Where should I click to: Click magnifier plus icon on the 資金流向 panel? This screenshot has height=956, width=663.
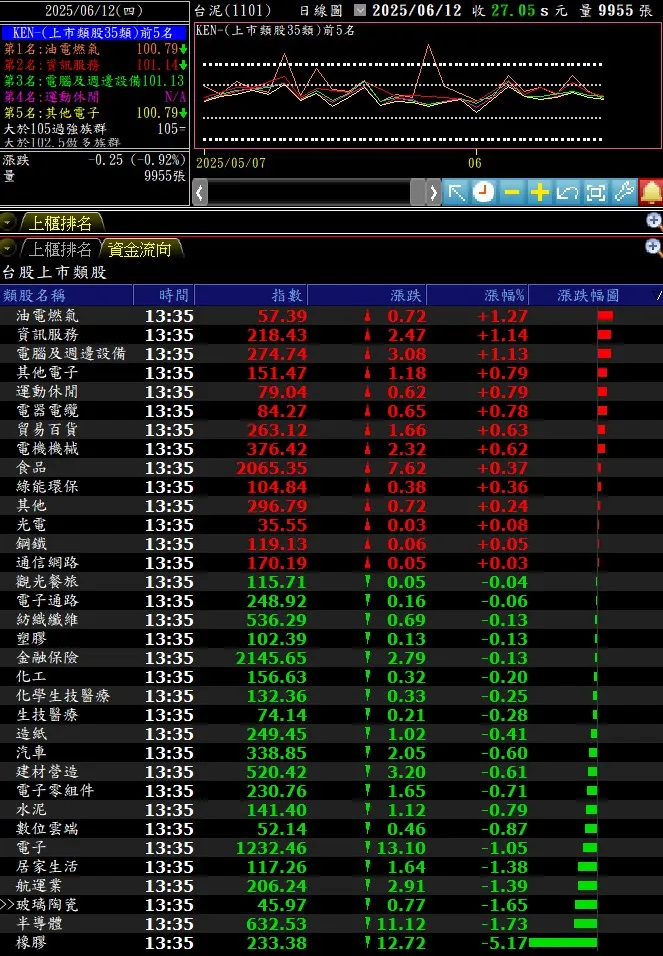(x=653, y=247)
